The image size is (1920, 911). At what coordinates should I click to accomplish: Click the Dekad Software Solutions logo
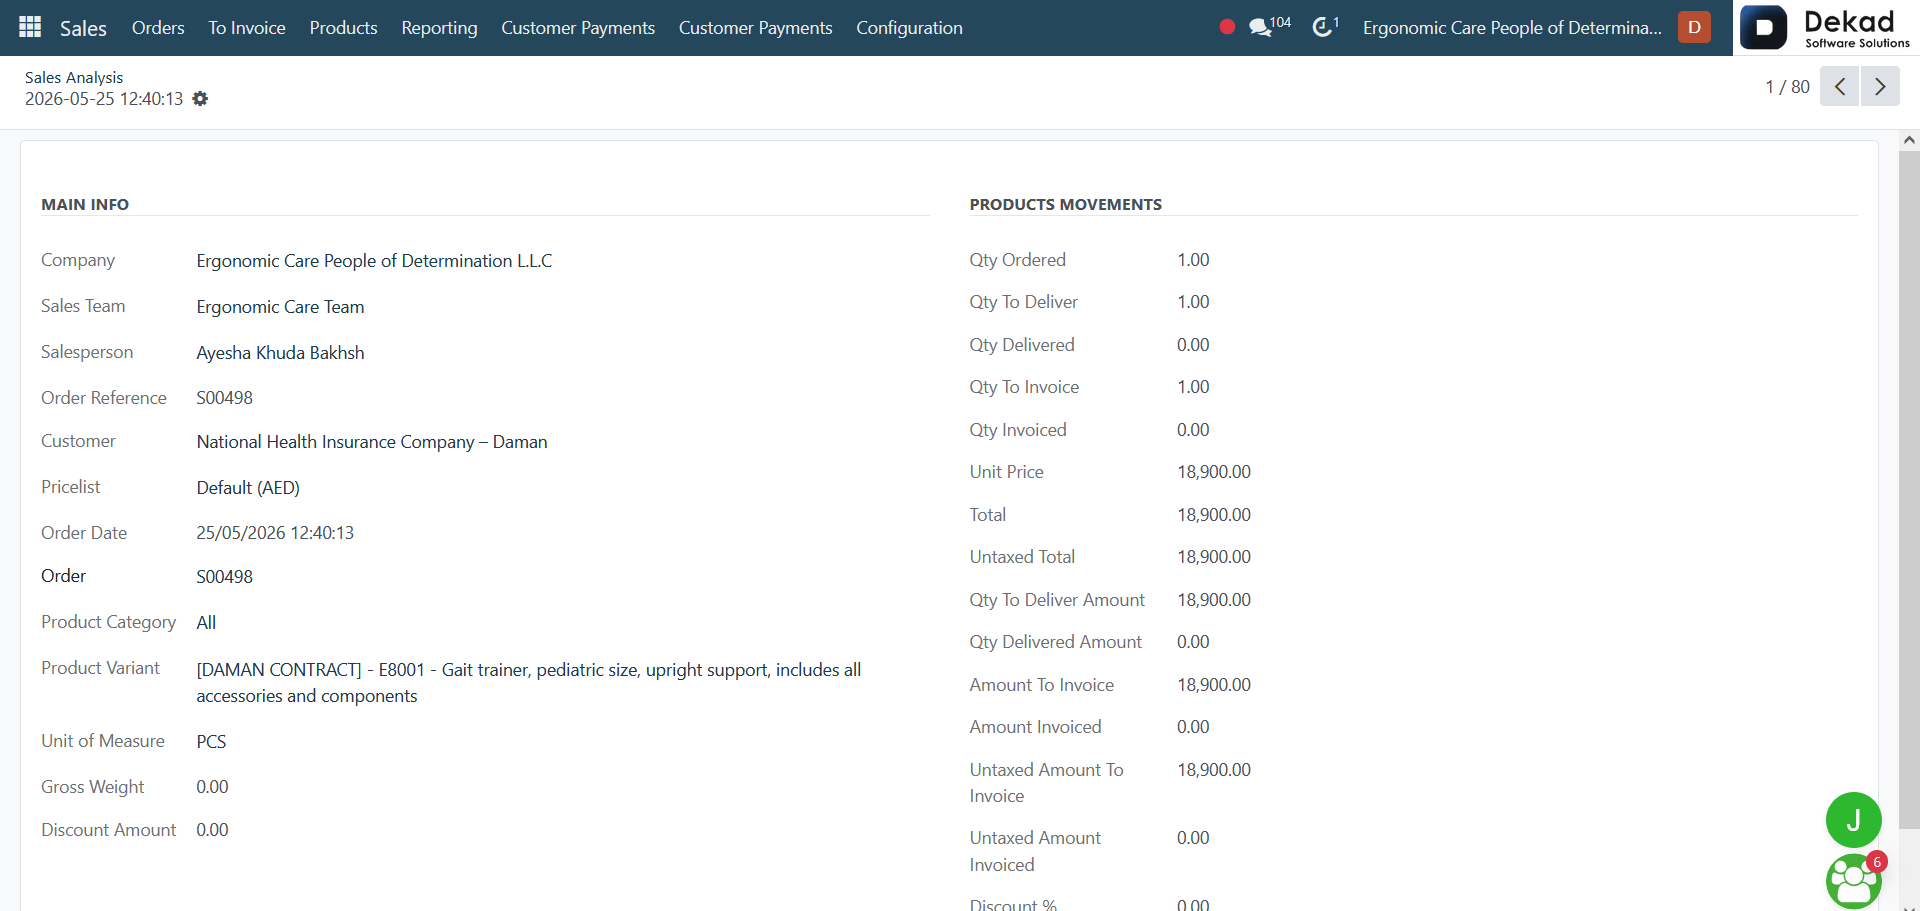coord(1826,28)
